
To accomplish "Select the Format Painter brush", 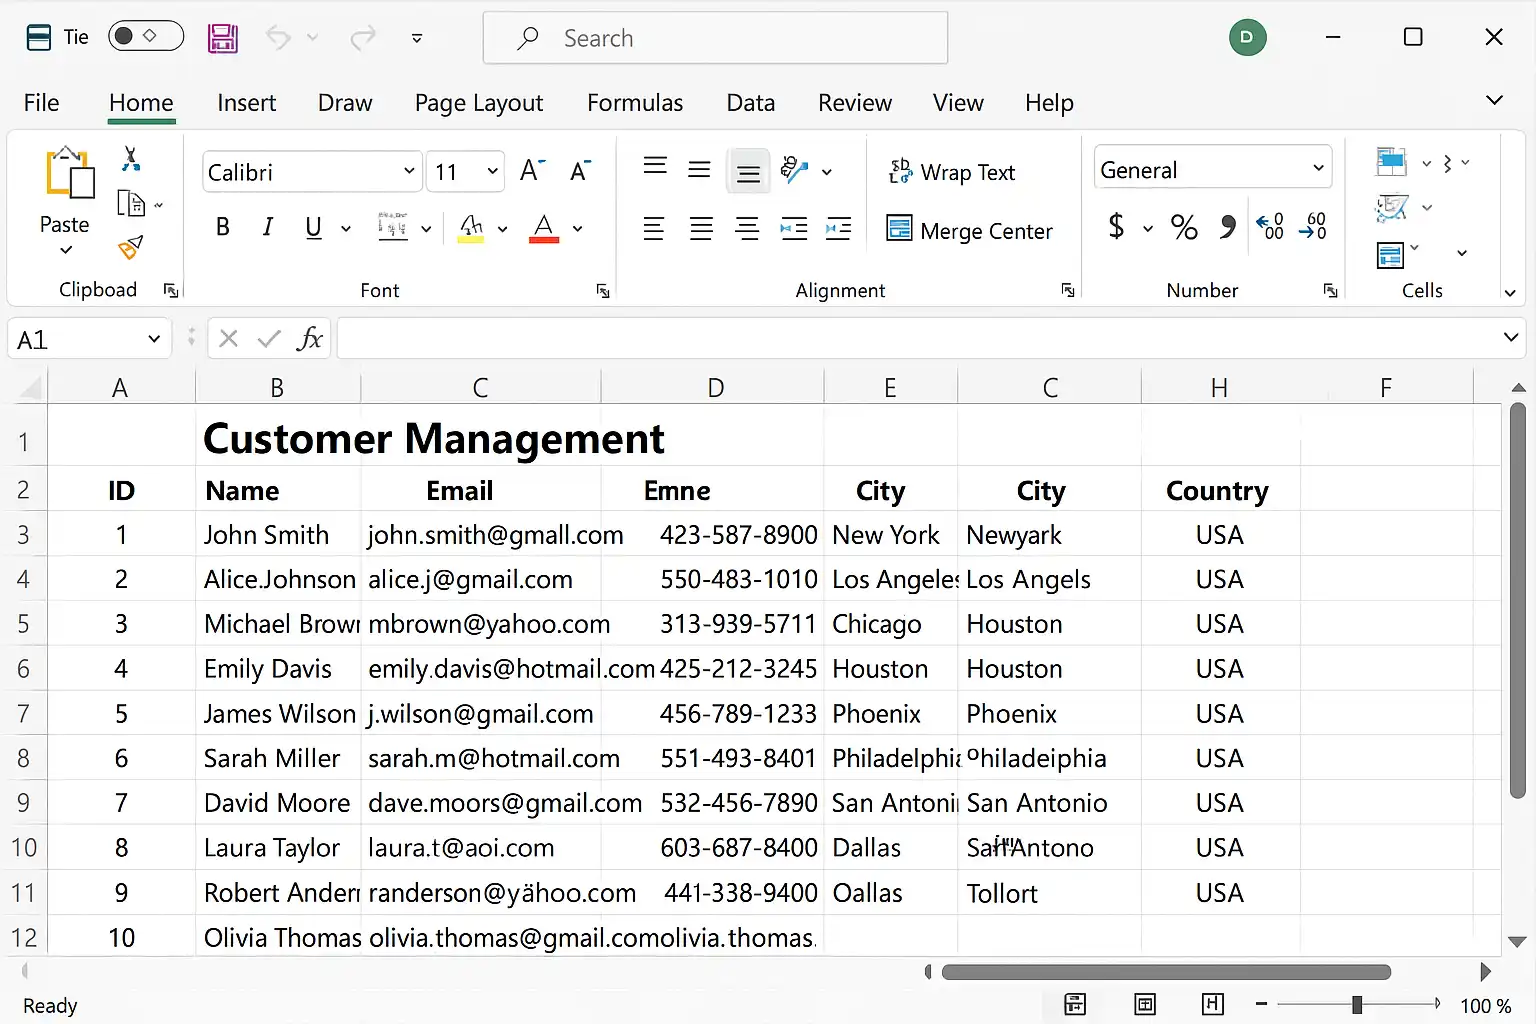I will pos(130,247).
